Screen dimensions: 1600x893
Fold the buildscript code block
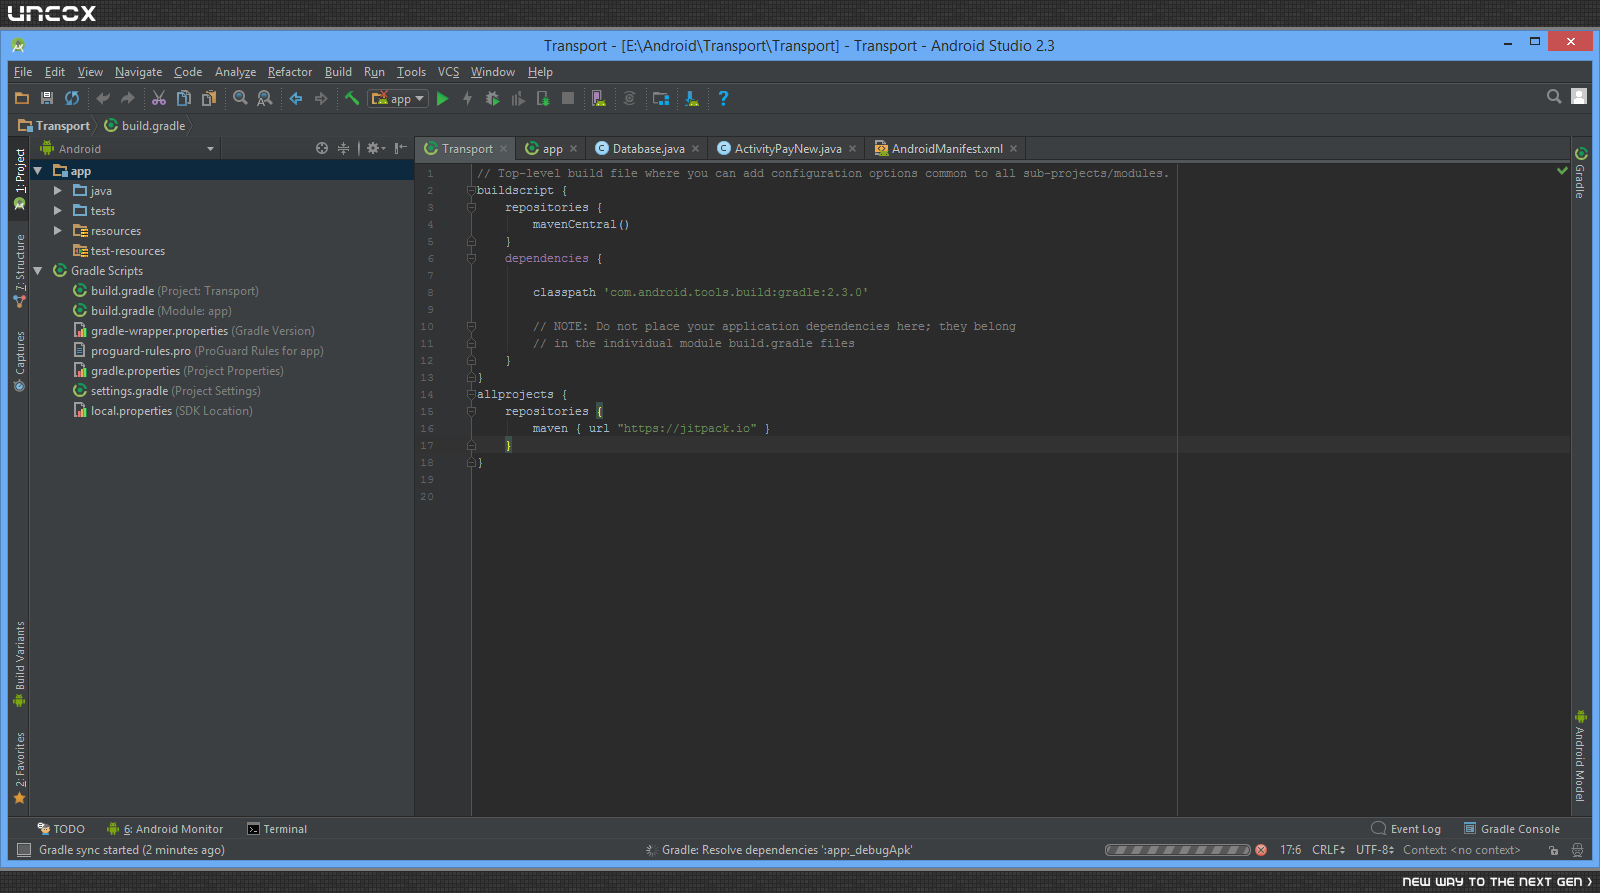pos(471,190)
